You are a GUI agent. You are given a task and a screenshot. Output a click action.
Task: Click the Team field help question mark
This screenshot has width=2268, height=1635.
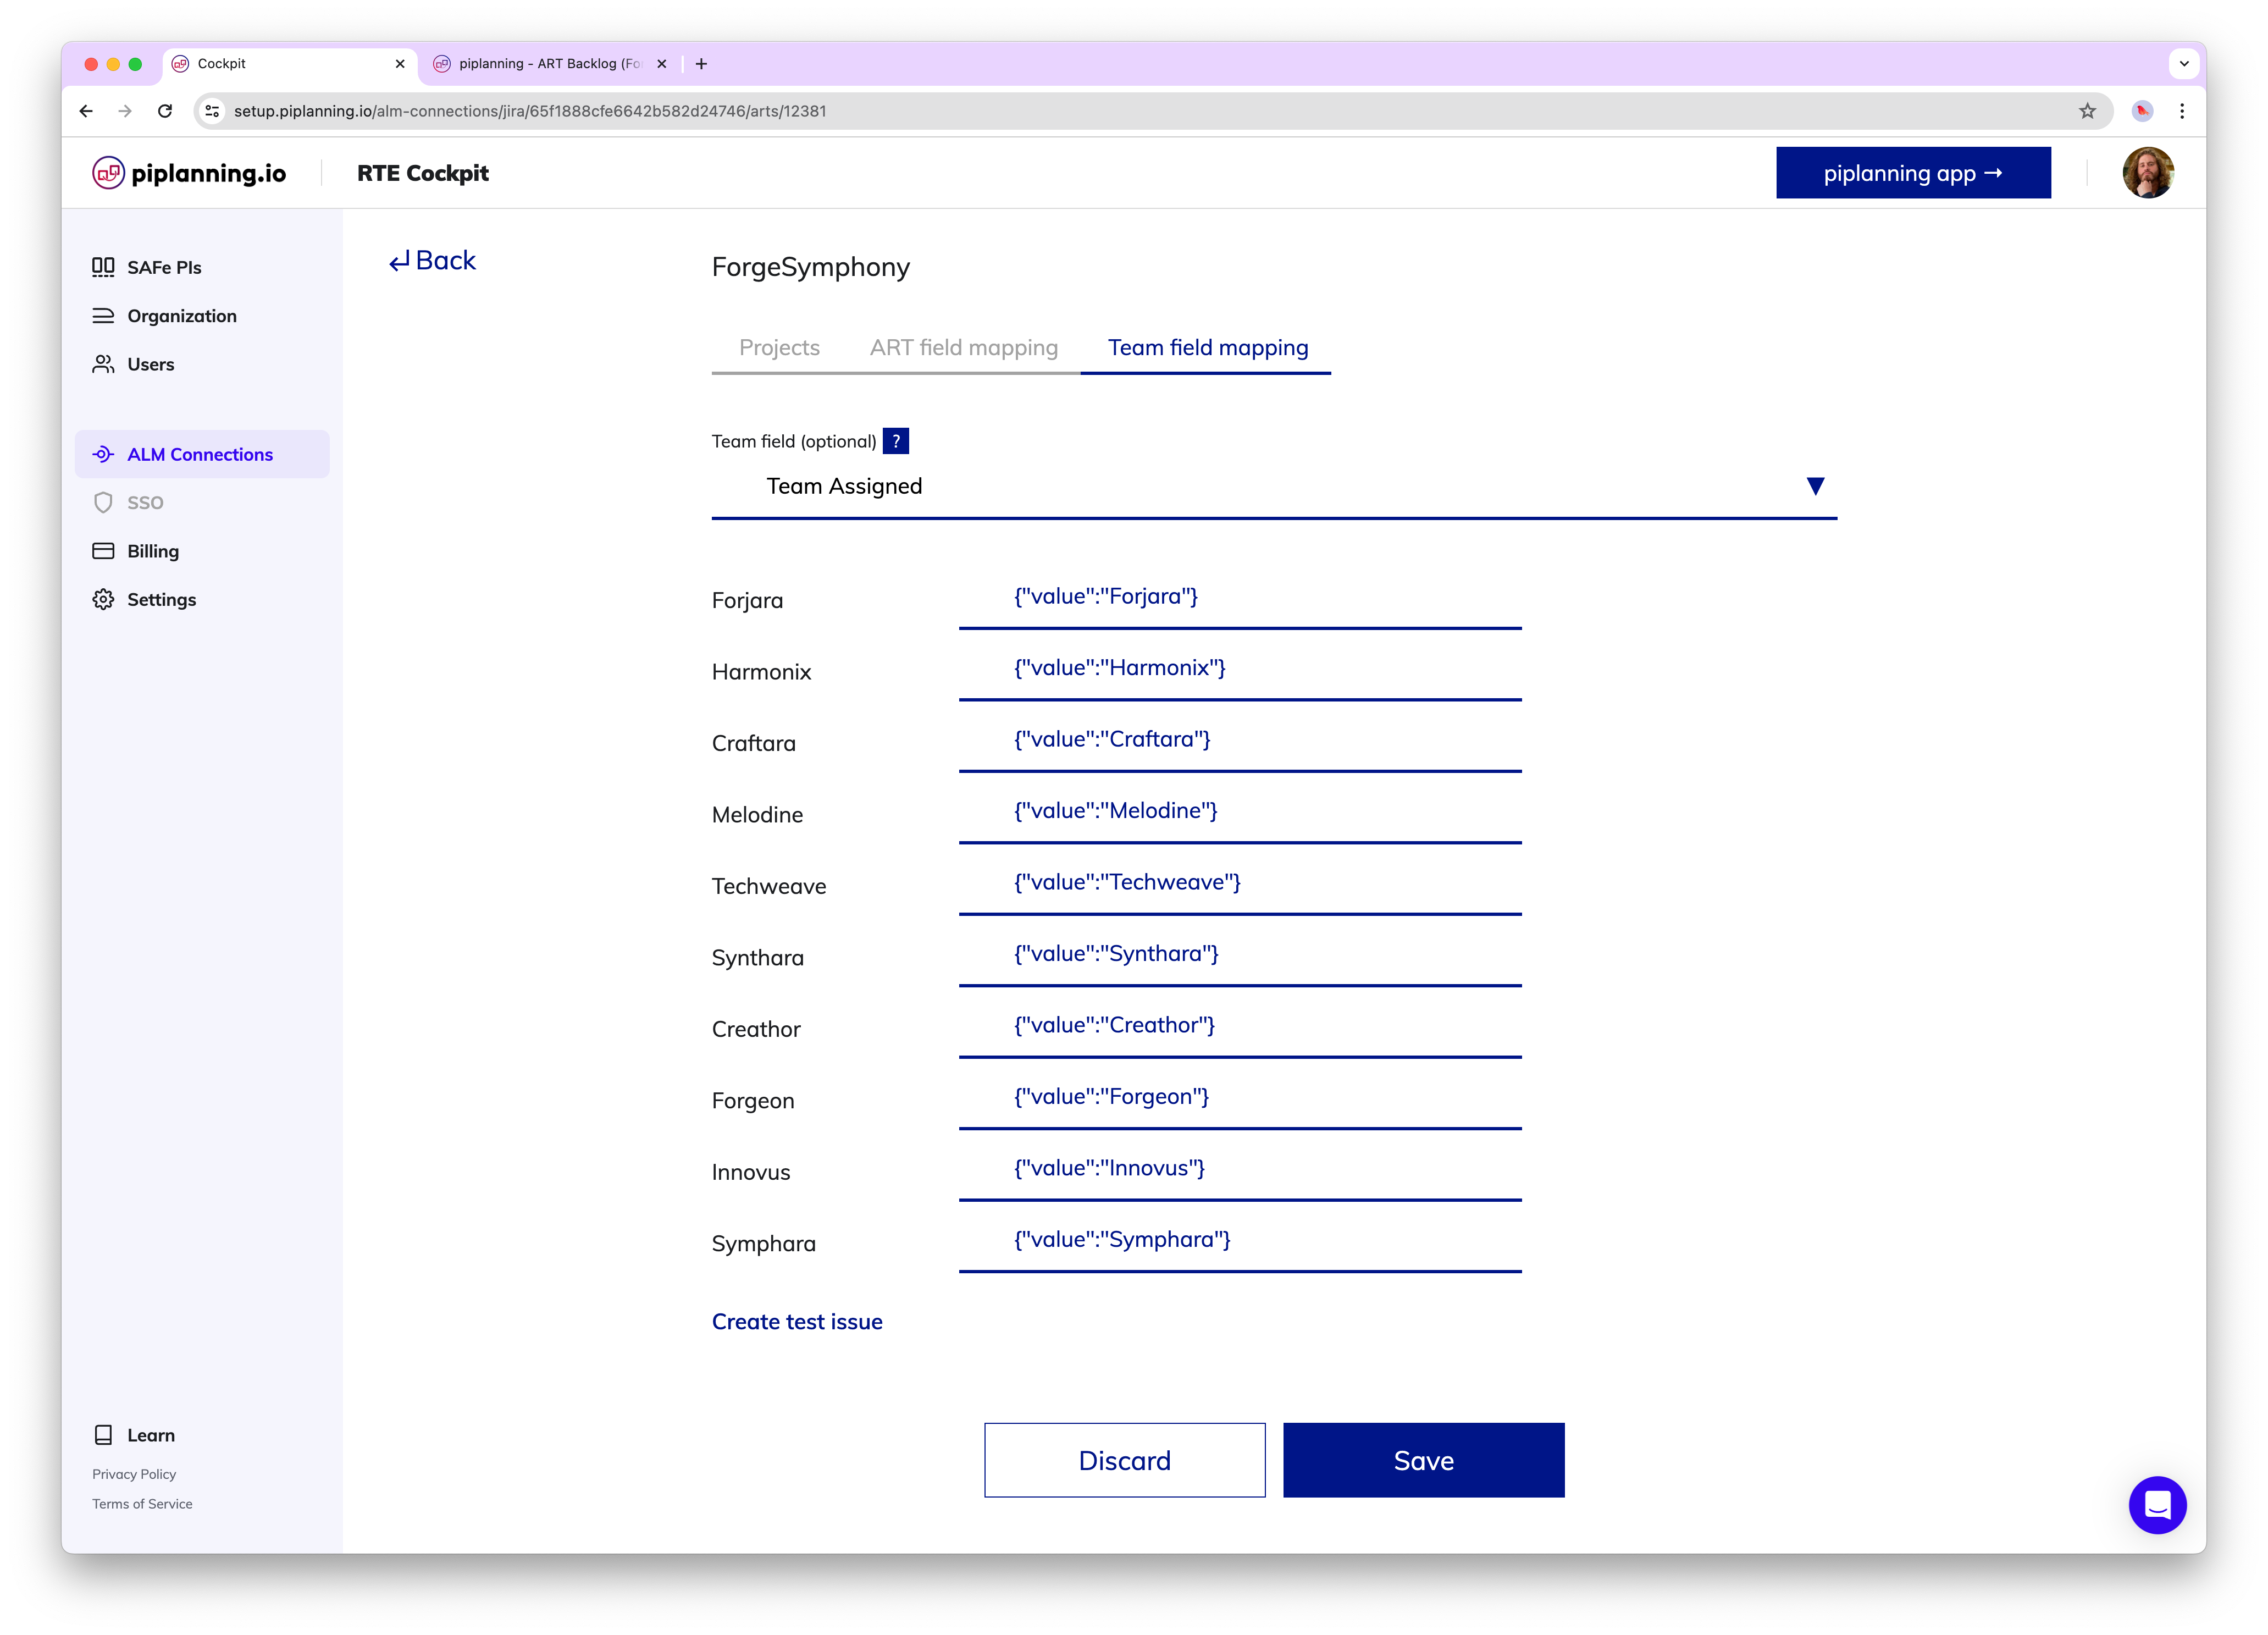pyautogui.click(x=896, y=441)
